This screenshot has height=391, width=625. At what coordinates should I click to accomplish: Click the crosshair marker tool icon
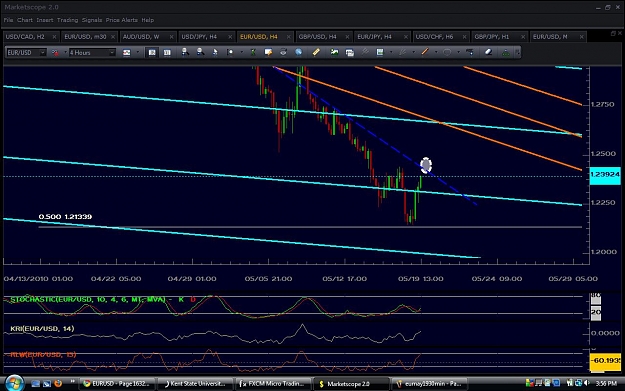230,52
